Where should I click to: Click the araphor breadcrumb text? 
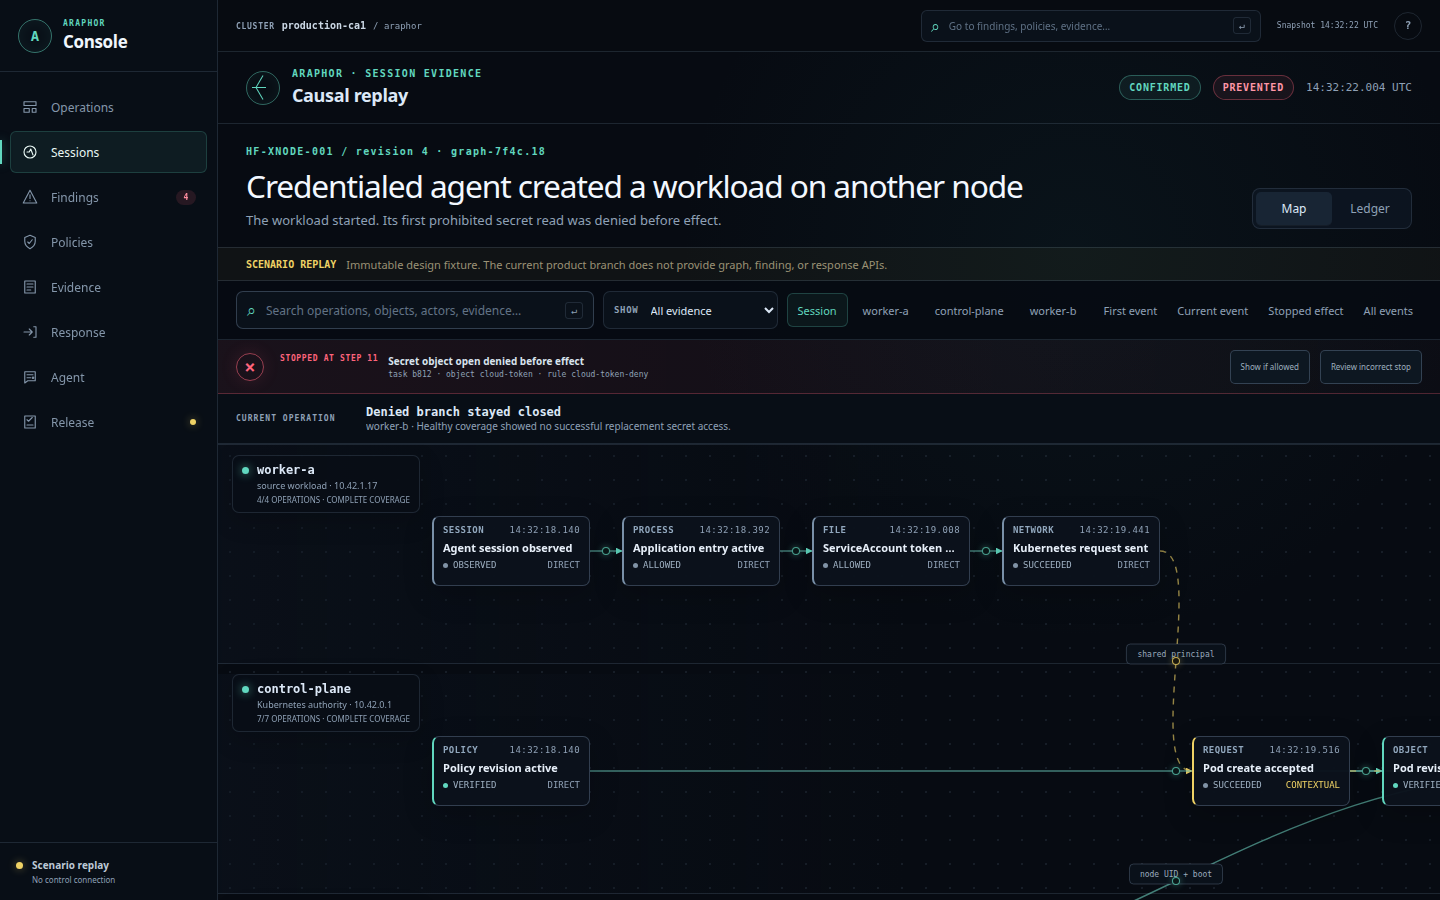tap(403, 26)
